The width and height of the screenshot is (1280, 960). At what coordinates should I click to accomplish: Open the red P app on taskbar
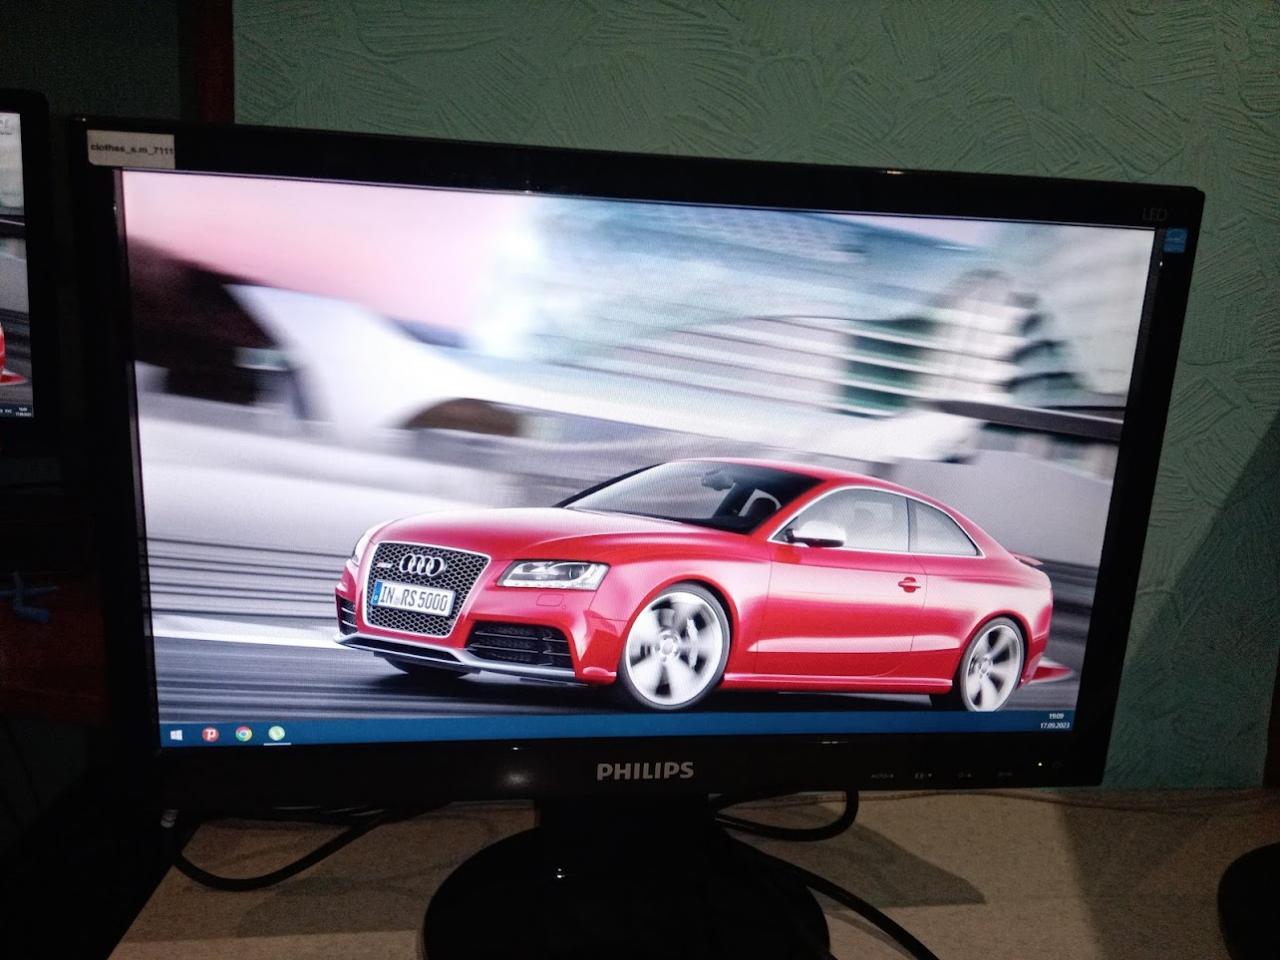pos(210,735)
